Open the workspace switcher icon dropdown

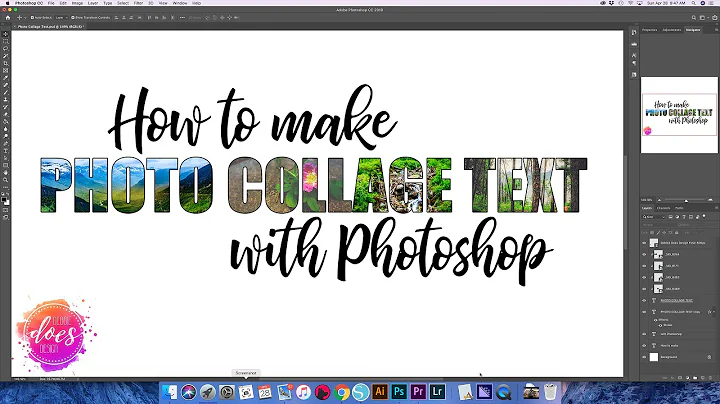coord(703,17)
